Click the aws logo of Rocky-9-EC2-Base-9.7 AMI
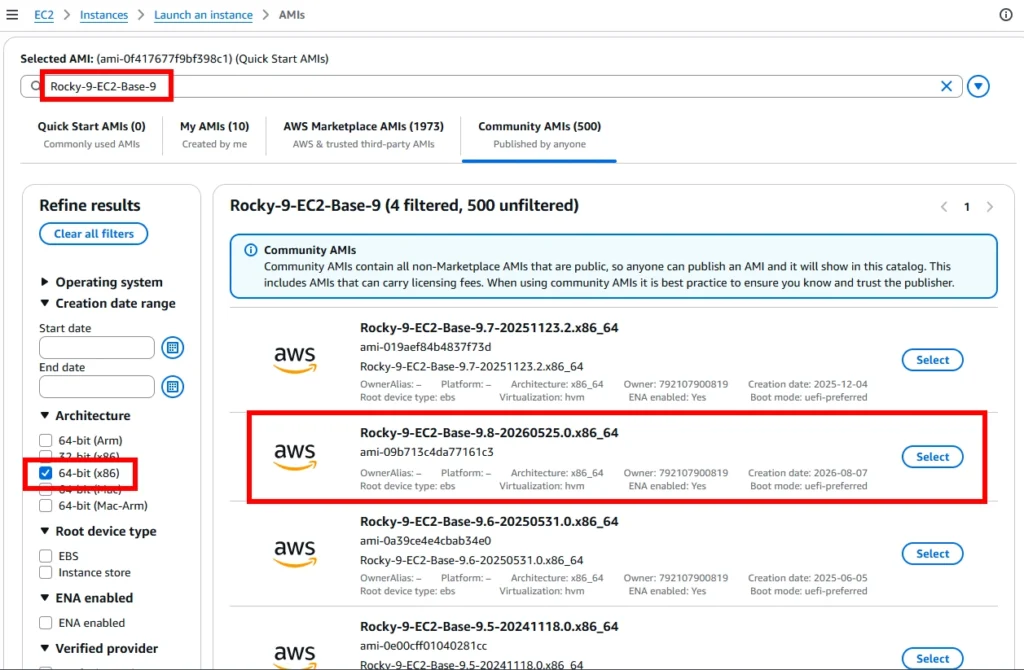1024x670 pixels. 295,360
